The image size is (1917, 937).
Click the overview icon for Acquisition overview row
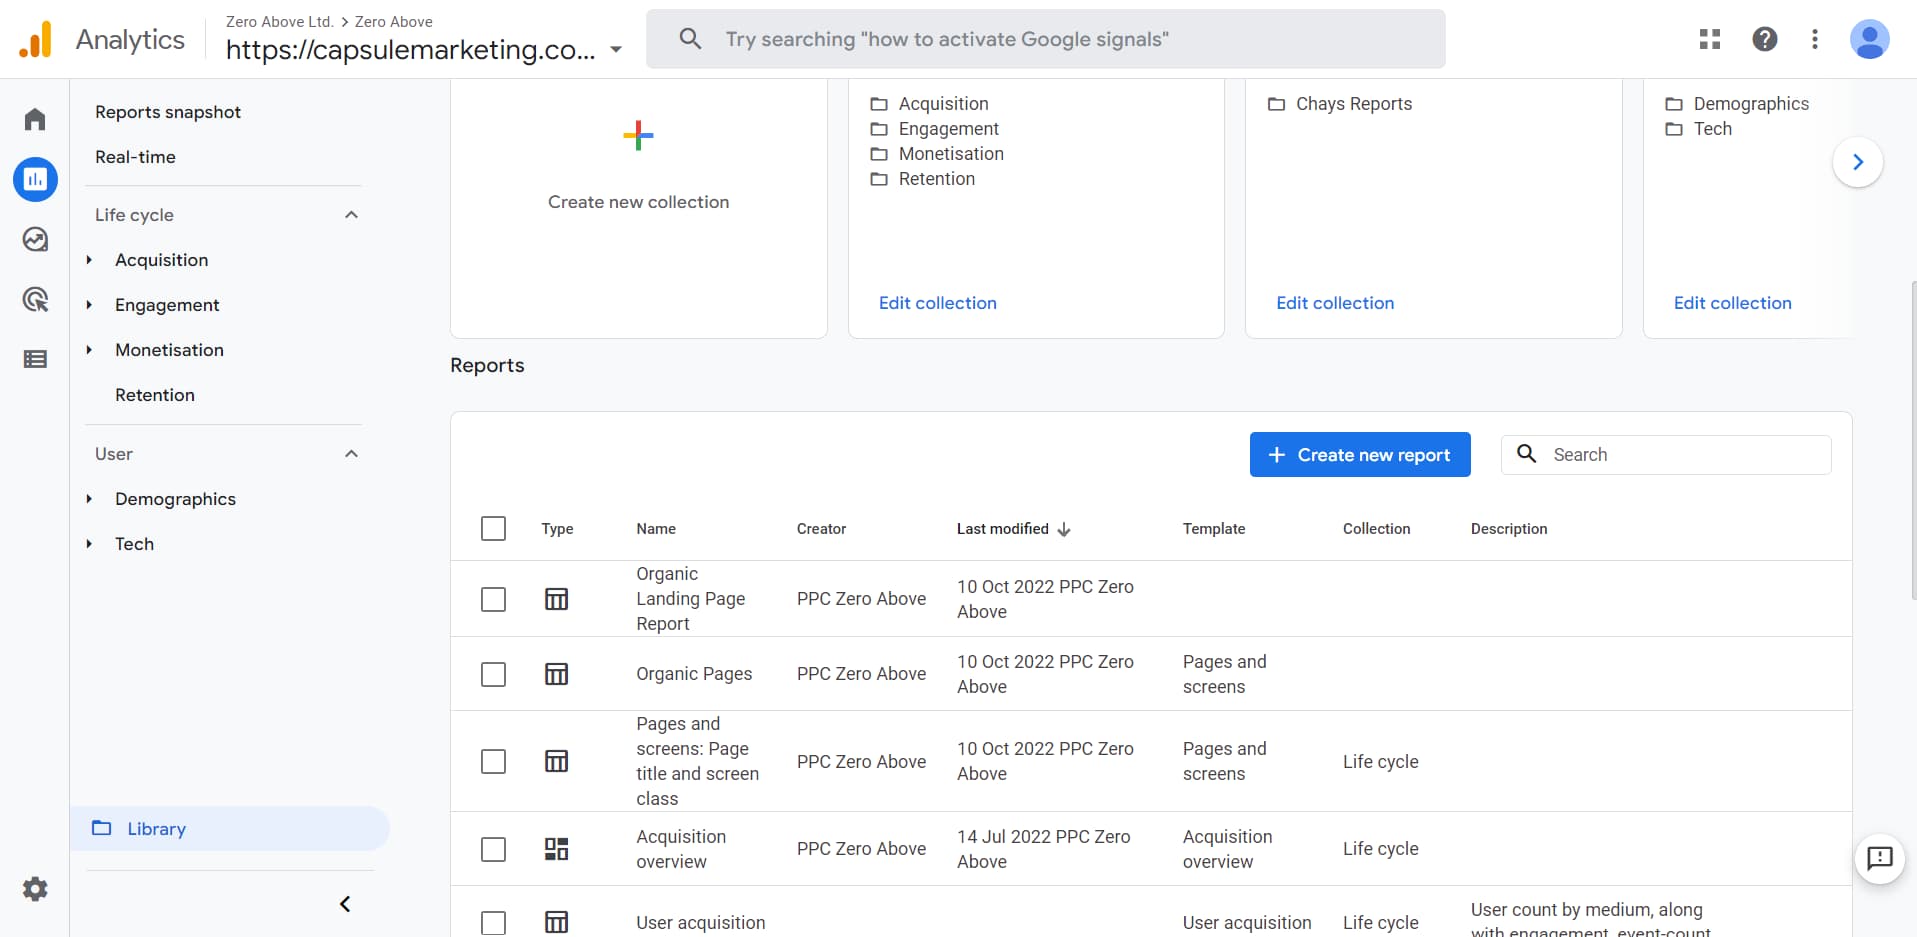point(556,849)
